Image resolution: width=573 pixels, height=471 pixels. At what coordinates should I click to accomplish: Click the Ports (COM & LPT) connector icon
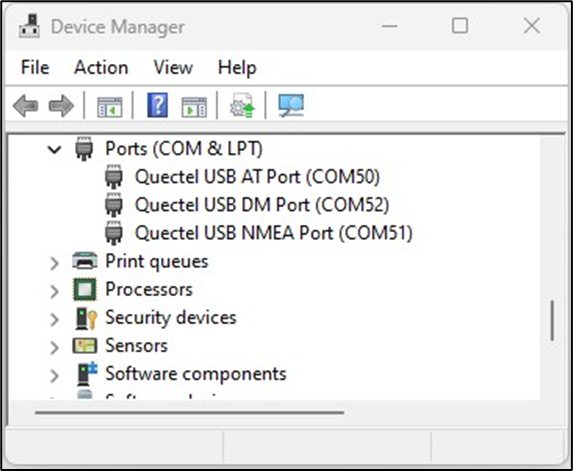[x=84, y=149]
